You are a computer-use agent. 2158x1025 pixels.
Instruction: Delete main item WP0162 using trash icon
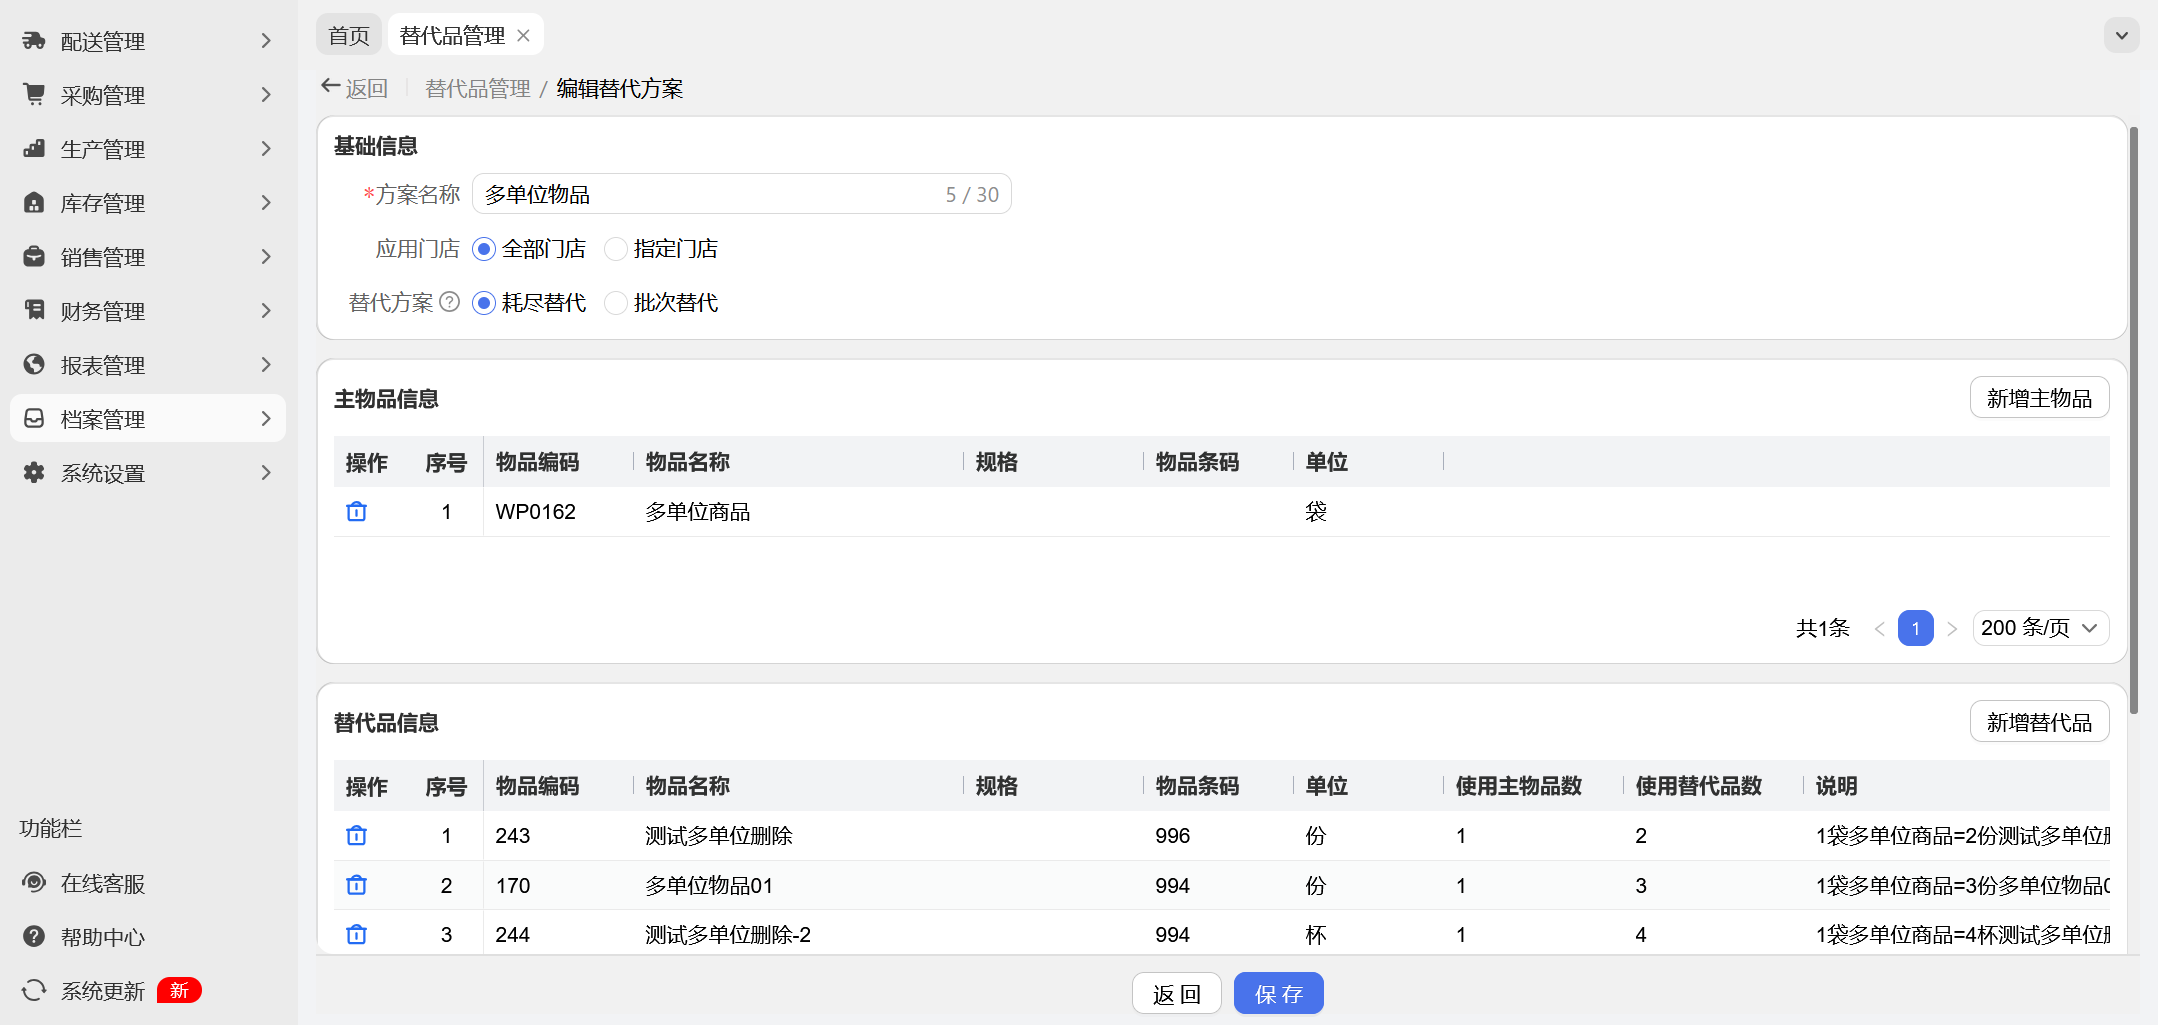[357, 512]
